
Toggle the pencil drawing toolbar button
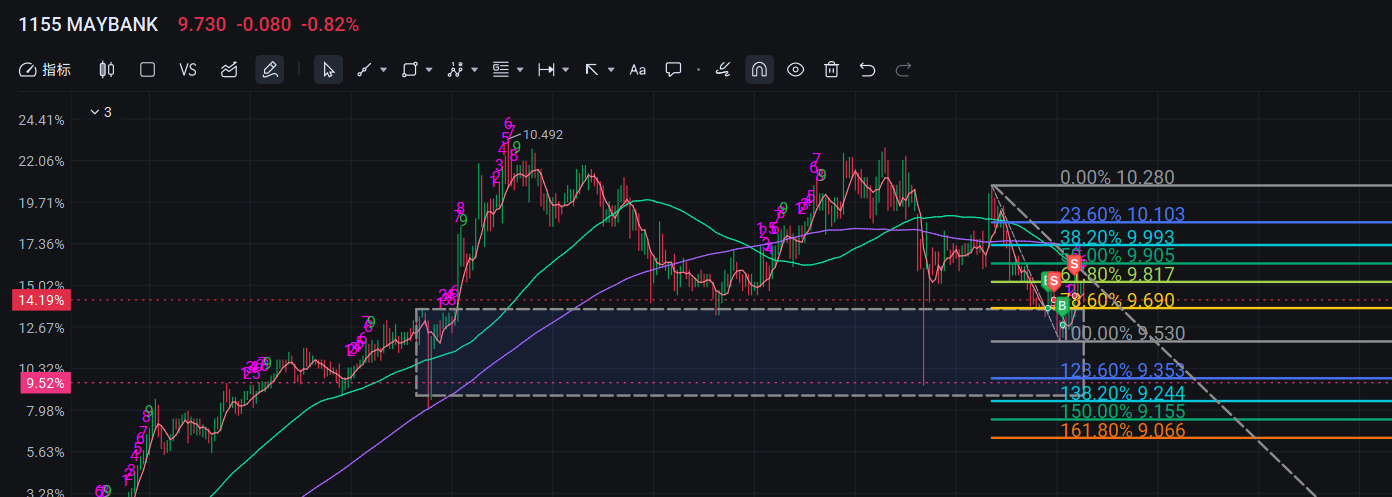pyautogui.click(x=268, y=70)
